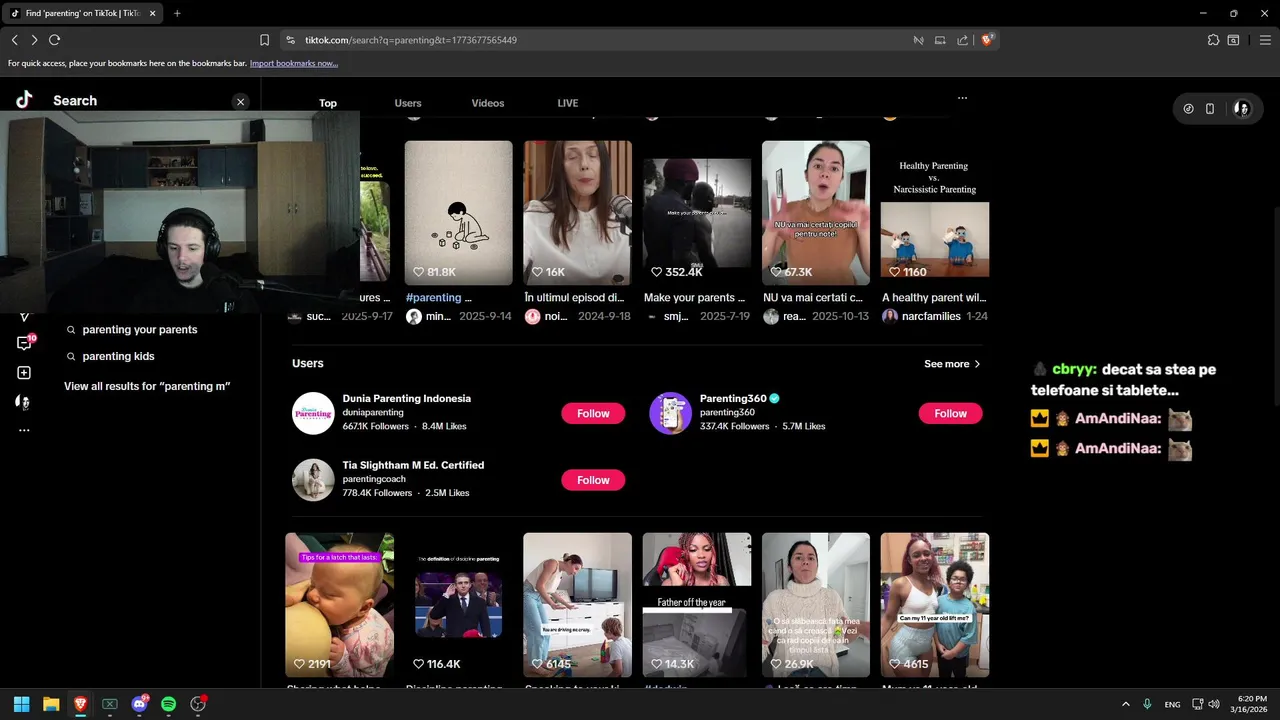The width and height of the screenshot is (1280, 720).
Task: Go back with browser back arrow
Action: [14, 40]
